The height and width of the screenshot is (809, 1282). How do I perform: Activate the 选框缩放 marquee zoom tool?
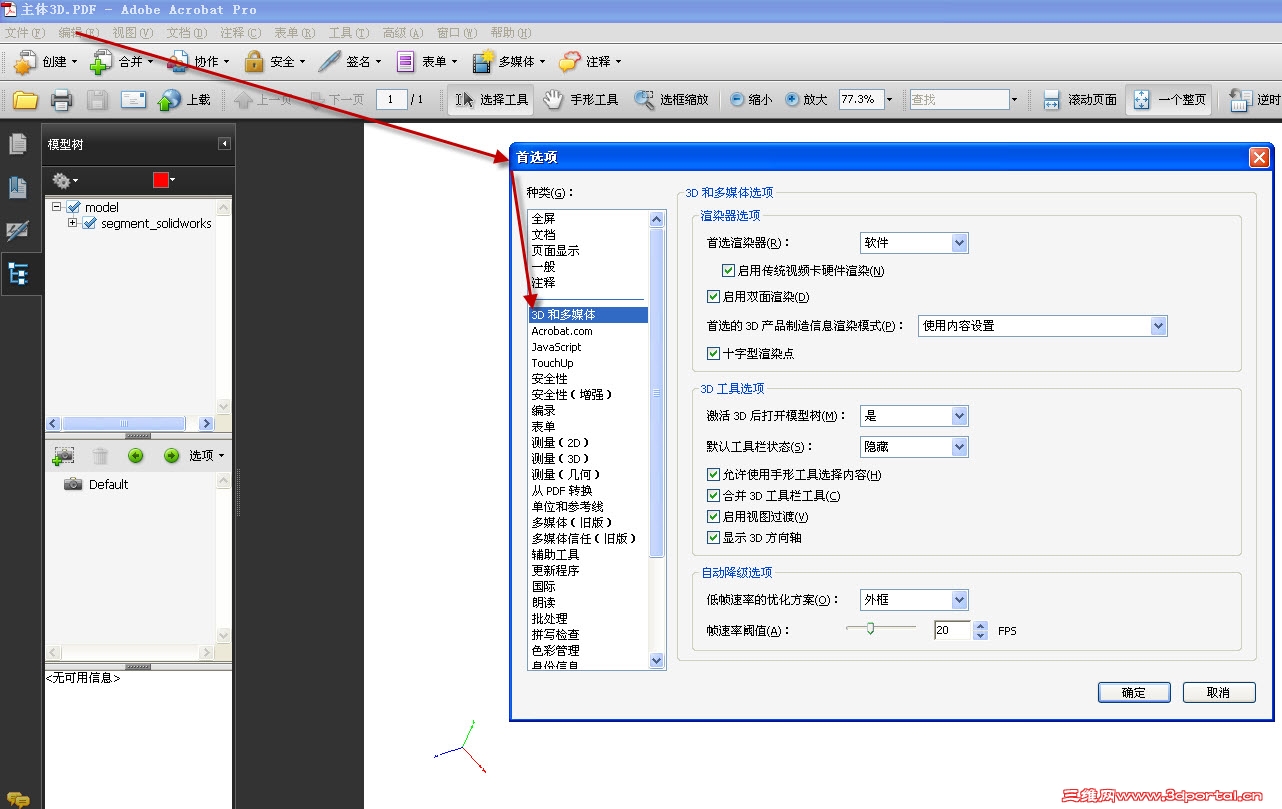[x=671, y=100]
